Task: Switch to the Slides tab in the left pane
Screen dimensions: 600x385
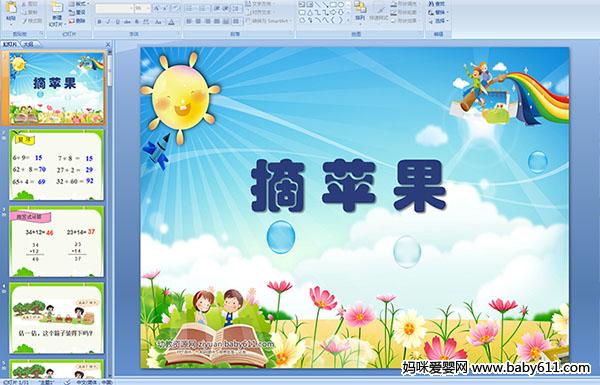Action: pyautogui.click(x=10, y=44)
